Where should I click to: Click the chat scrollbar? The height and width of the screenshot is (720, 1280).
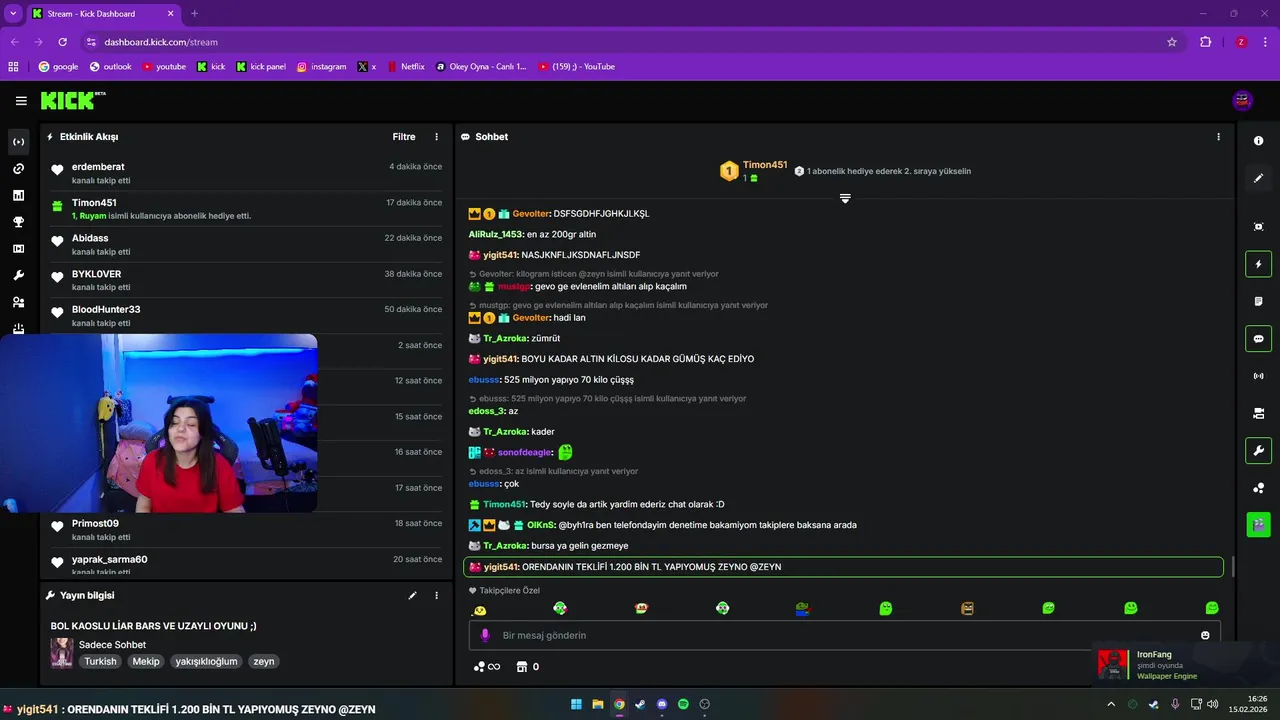(1232, 567)
